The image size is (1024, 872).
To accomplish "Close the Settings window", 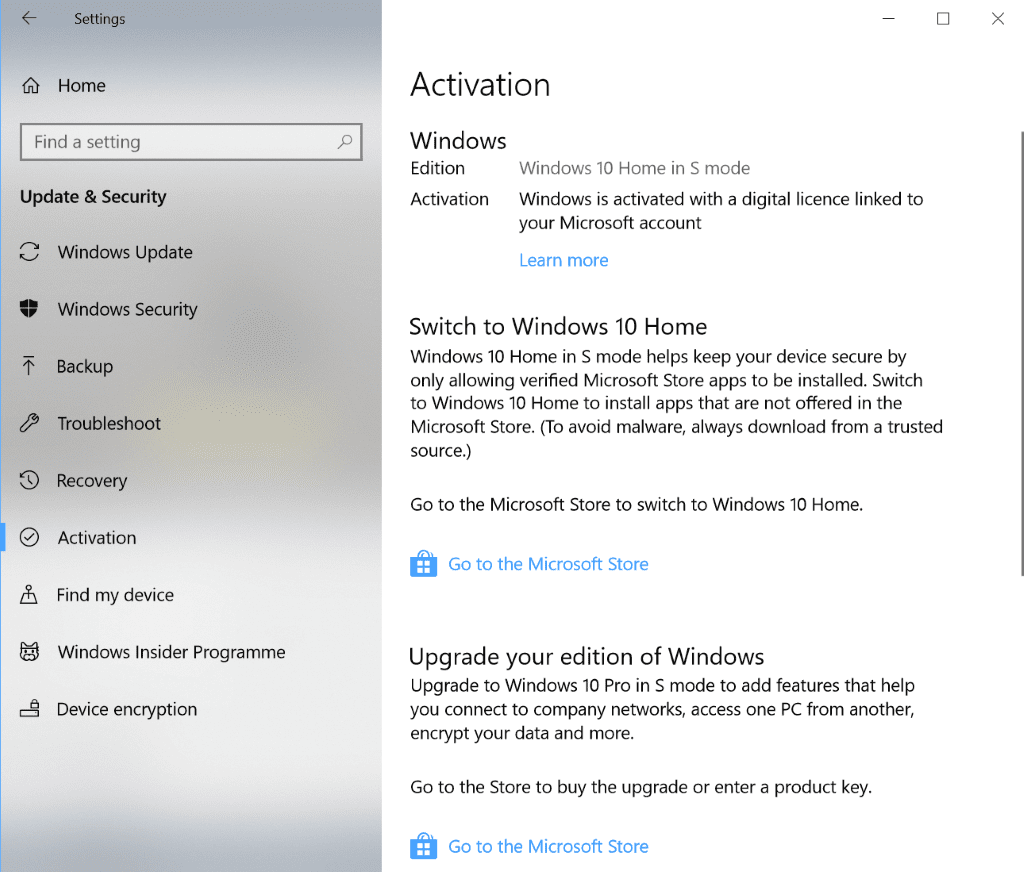I will pos(997,18).
